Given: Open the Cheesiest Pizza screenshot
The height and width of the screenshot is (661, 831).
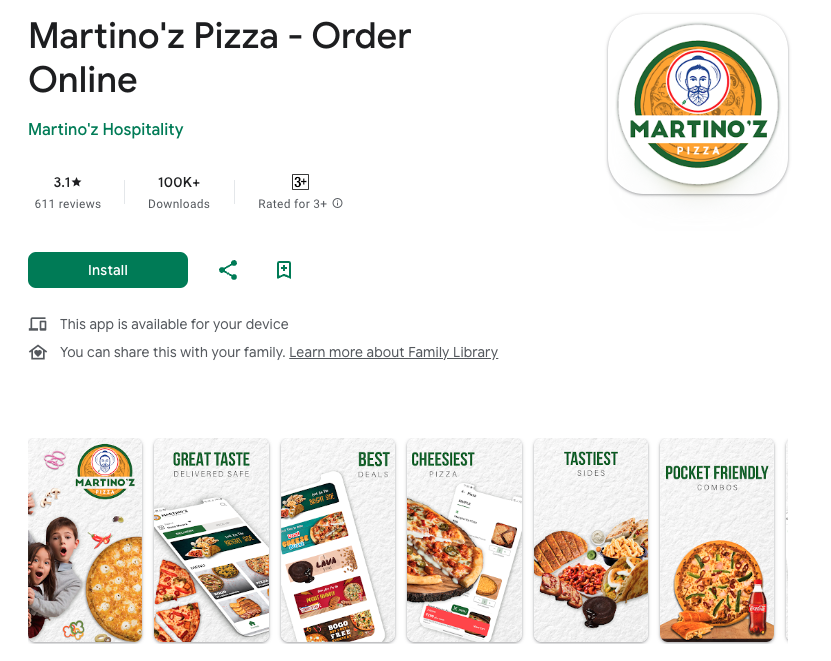Looking at the screenshot, I should coord(464,540).
